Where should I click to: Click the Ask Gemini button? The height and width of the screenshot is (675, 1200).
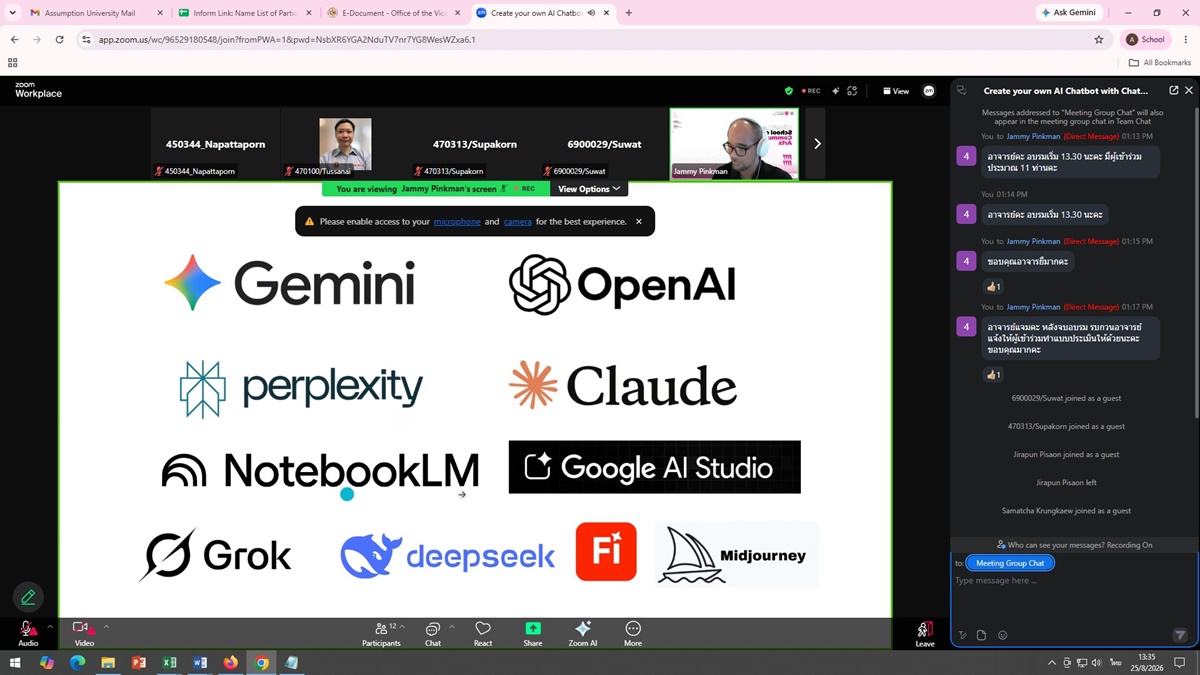[x=1069, y=13]
